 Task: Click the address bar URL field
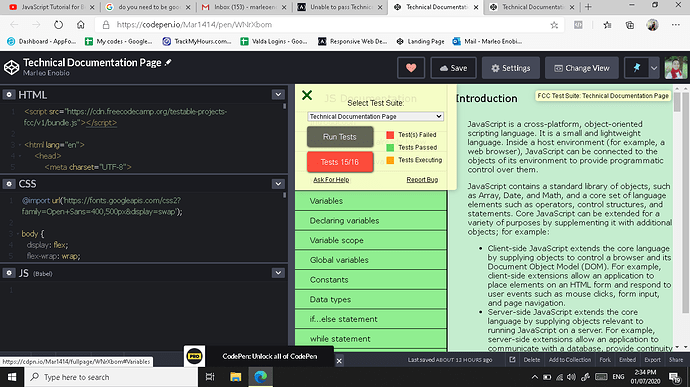[326, 25]
